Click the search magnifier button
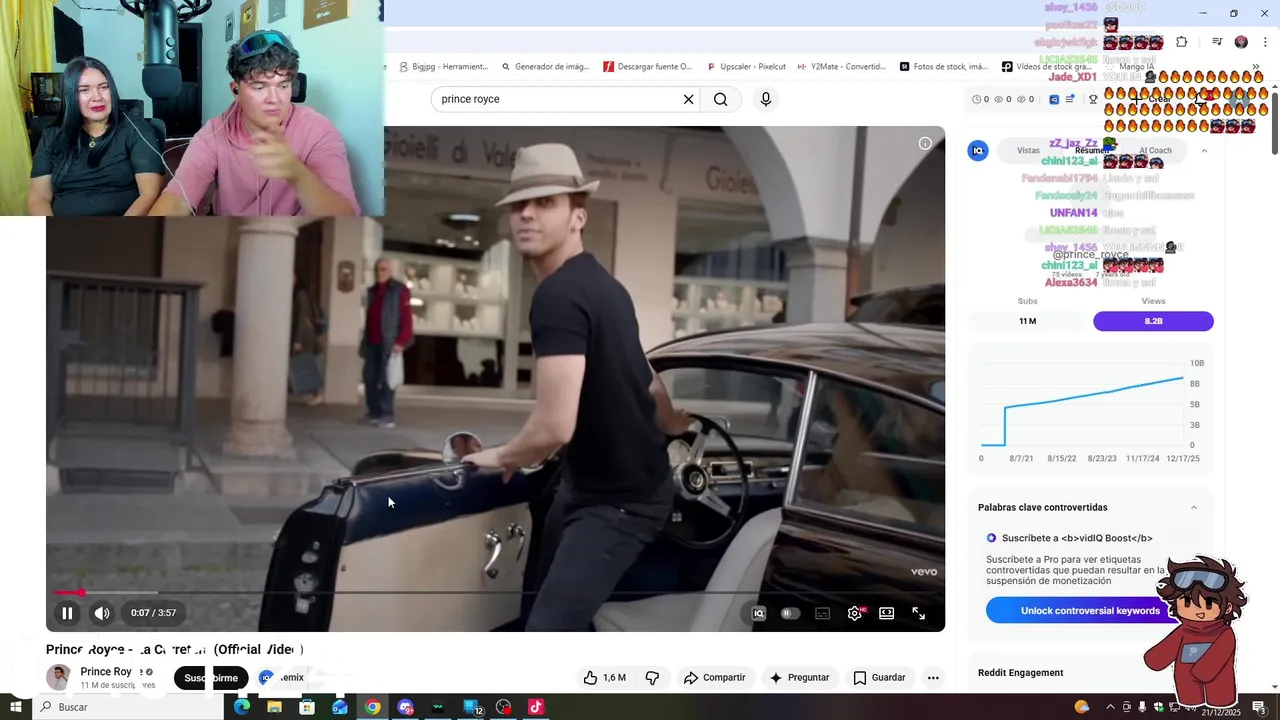Image resolution: width=1280 pixels, height=720 pixels. pos(721,99)
